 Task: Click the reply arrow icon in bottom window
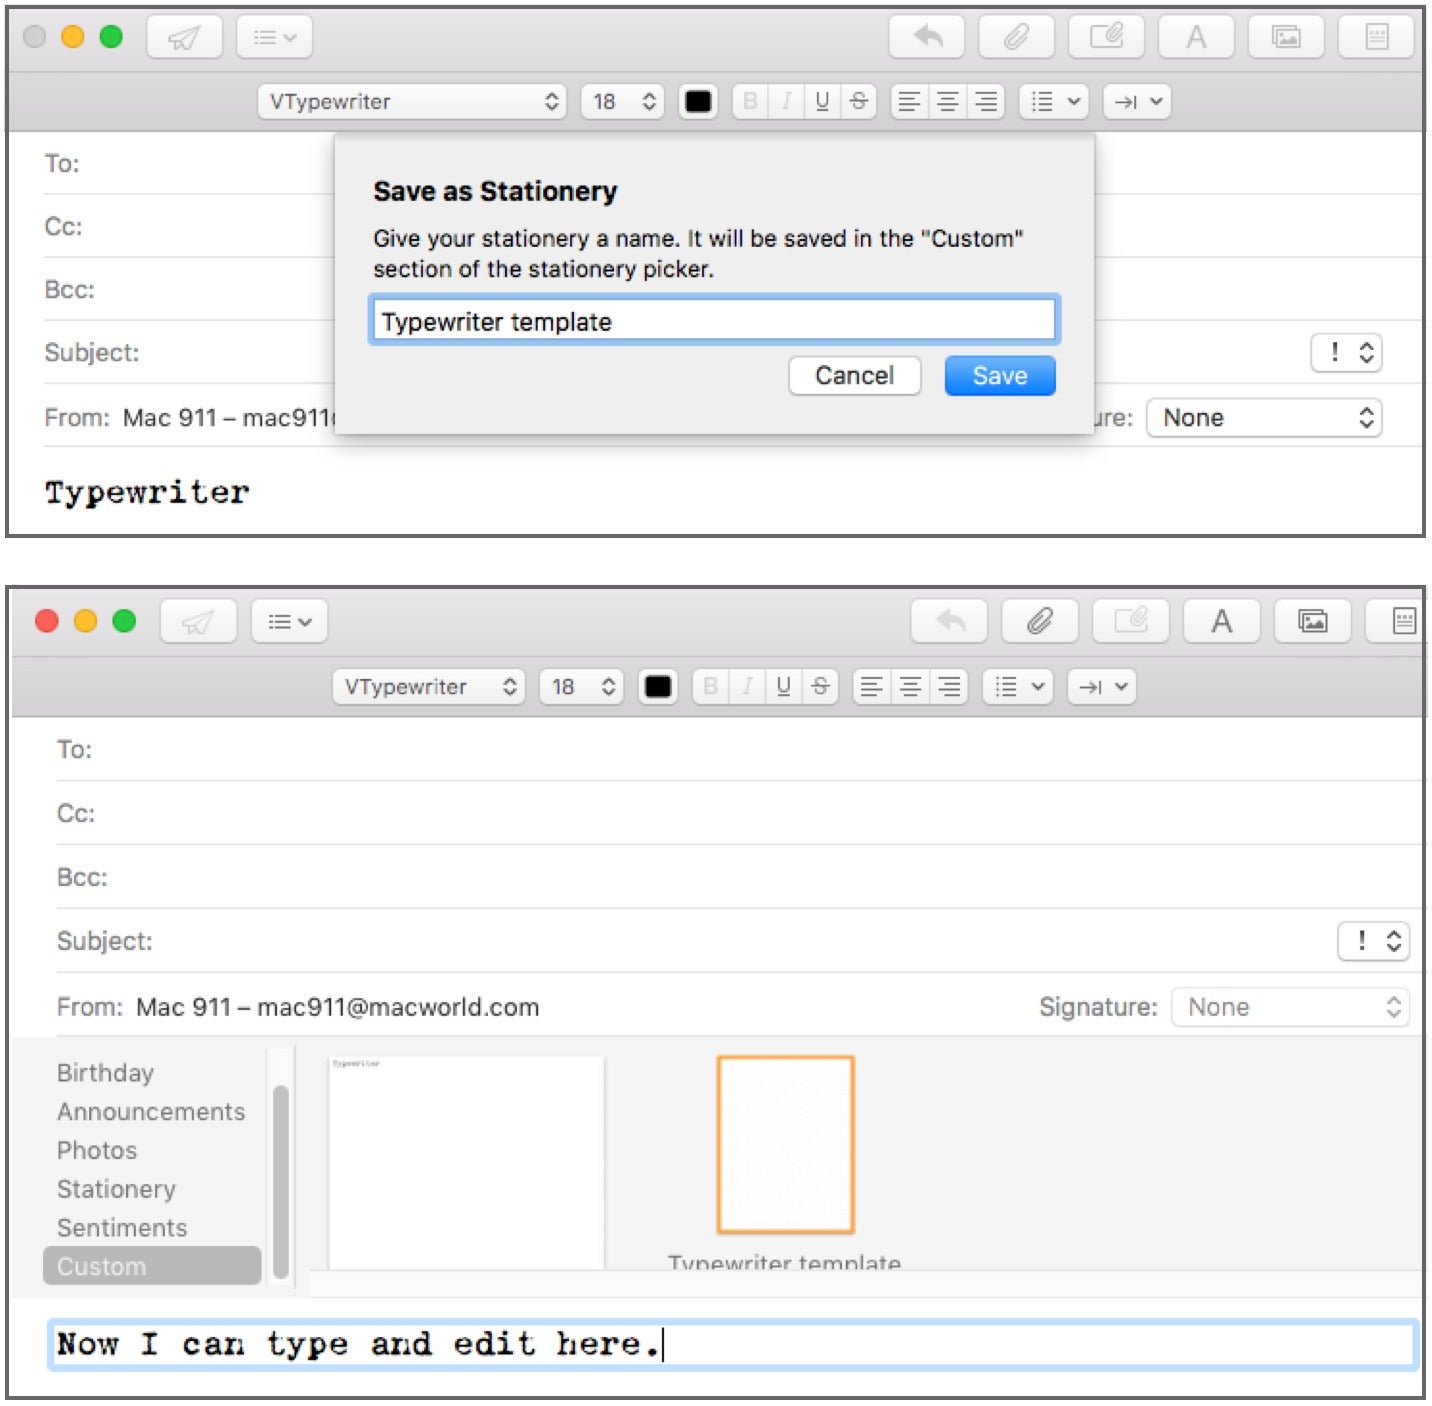pyautogui.click(x=950, y=622)
